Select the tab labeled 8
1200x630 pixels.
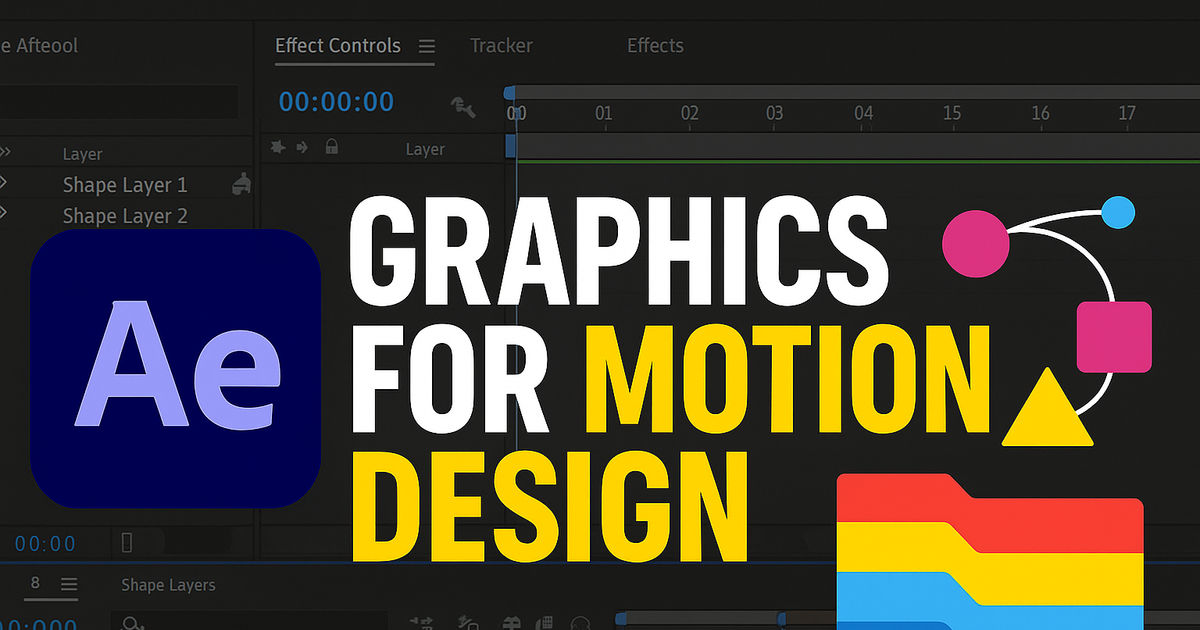36,583
